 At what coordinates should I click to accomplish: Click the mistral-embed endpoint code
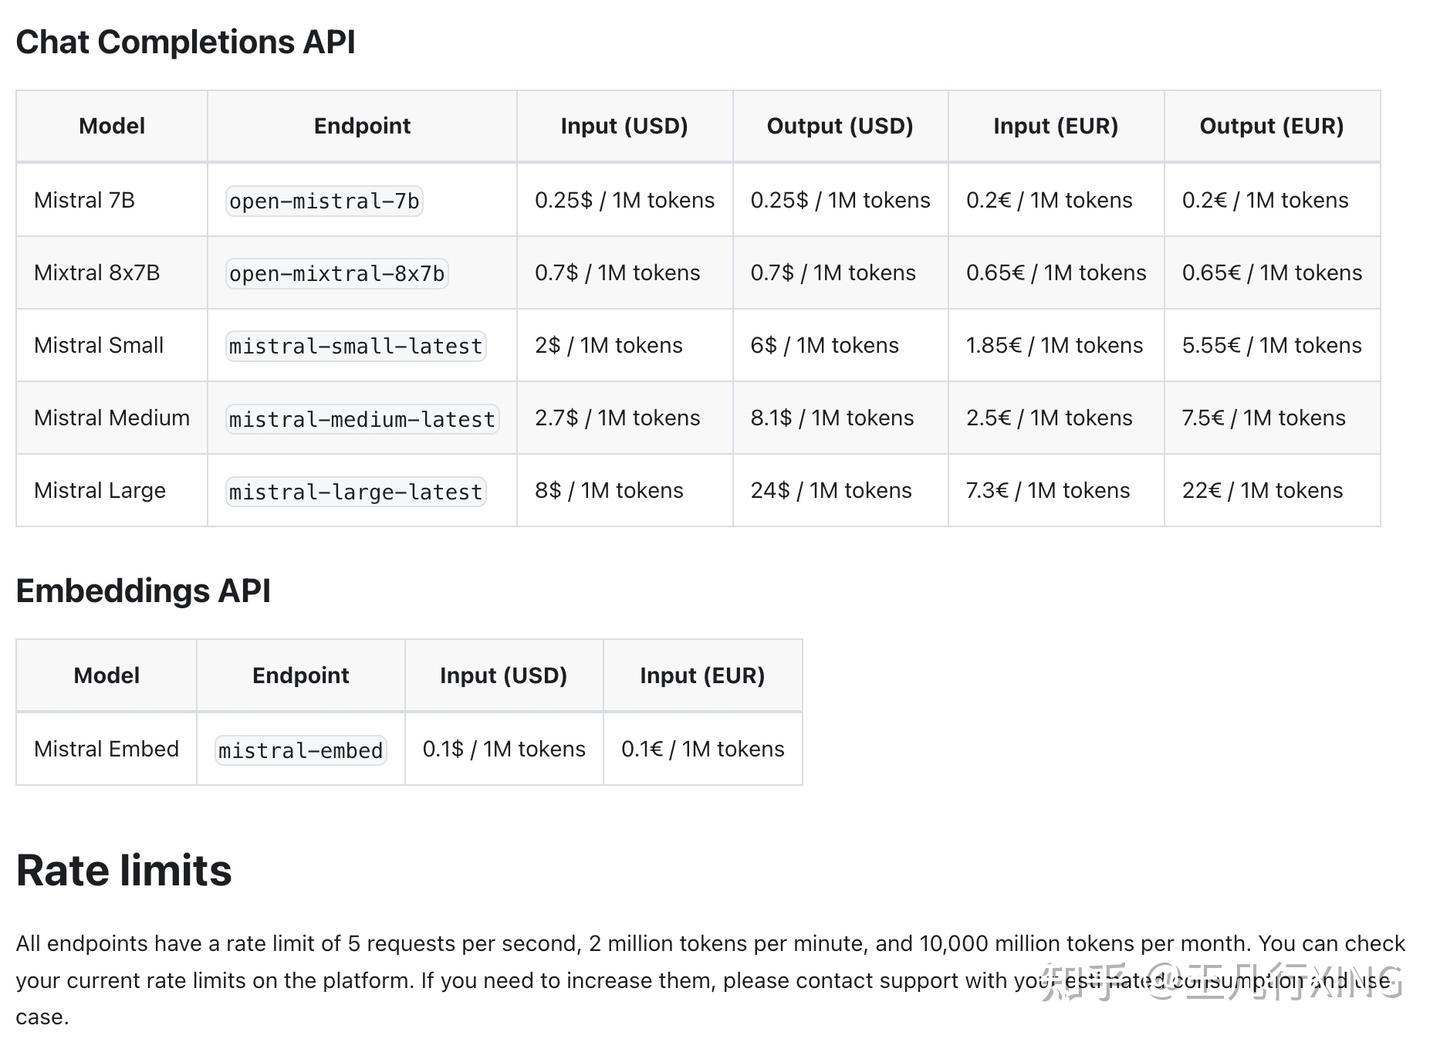[x=300, y=750]
